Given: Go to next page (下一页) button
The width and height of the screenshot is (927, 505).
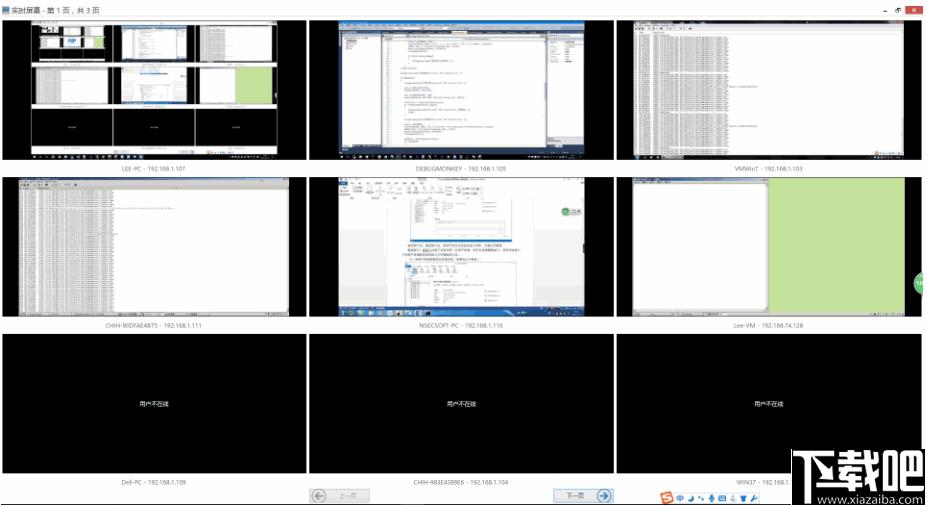Looking at the screenshot, I should tap(583, 495).
